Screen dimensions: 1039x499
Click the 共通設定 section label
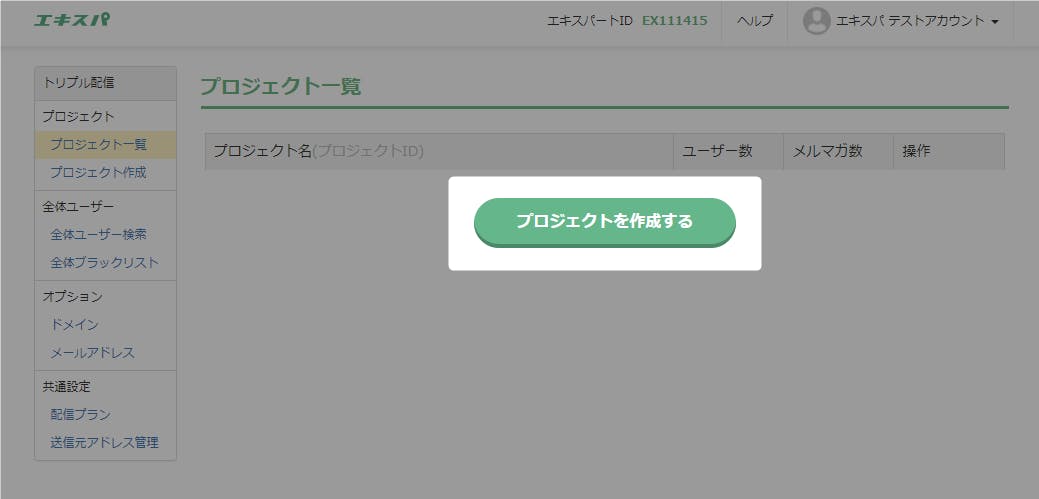pyautogui.click(x=66, y=386)
